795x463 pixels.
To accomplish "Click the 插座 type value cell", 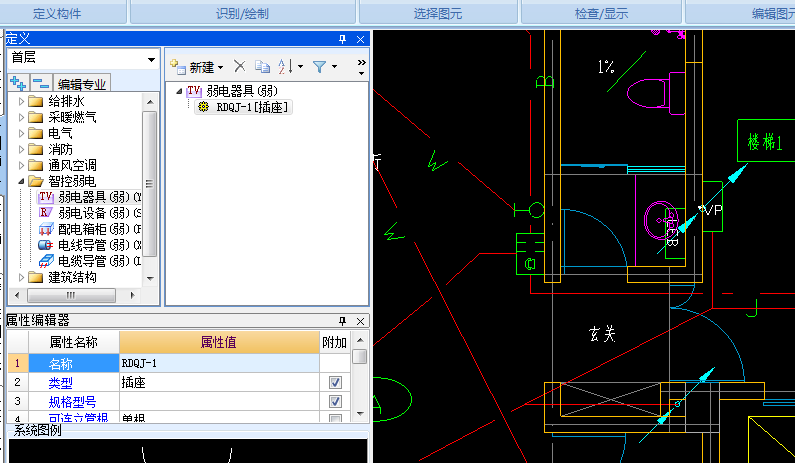I will coord(219,382).
